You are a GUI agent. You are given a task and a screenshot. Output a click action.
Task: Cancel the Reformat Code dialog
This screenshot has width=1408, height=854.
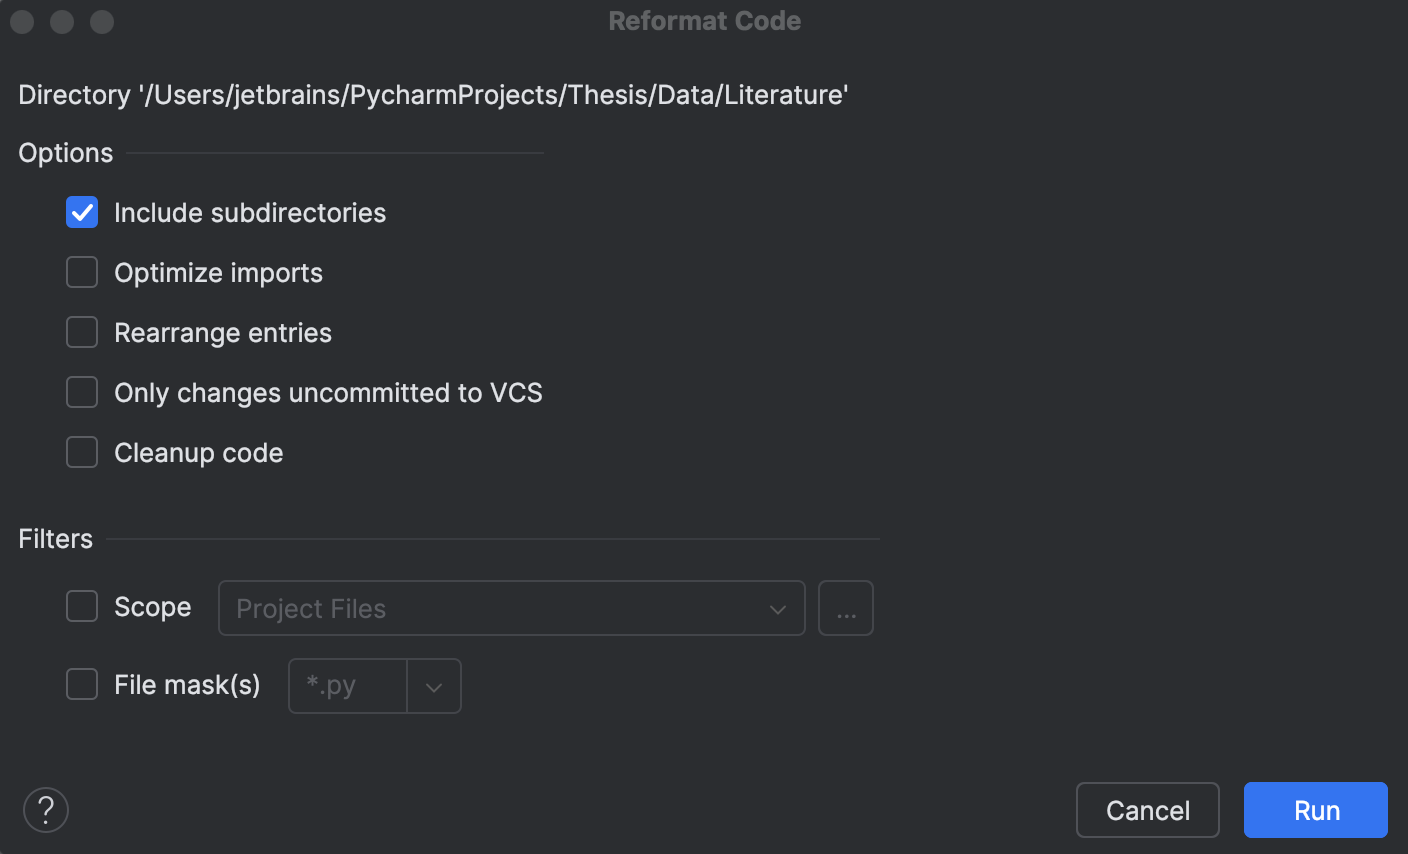click(1147, 810)
